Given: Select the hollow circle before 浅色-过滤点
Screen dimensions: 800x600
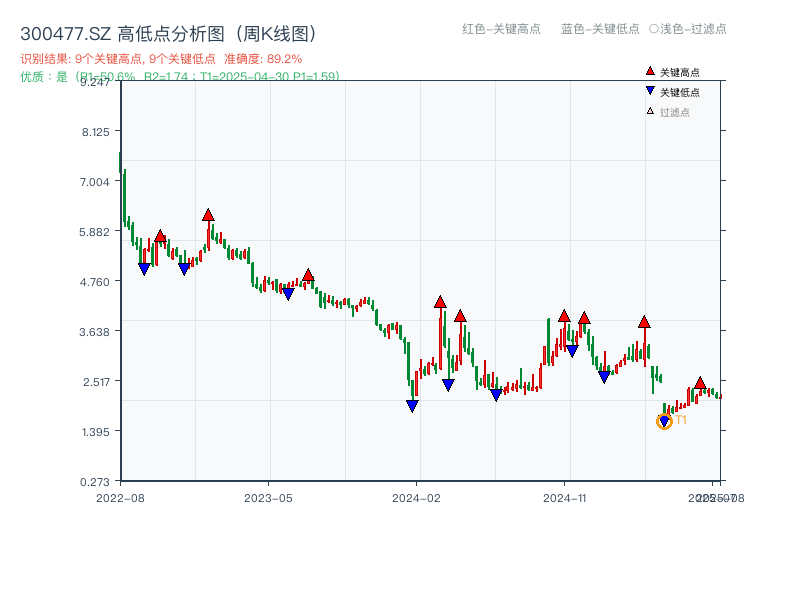Looking at the screenshot, I should click(654, 29).
